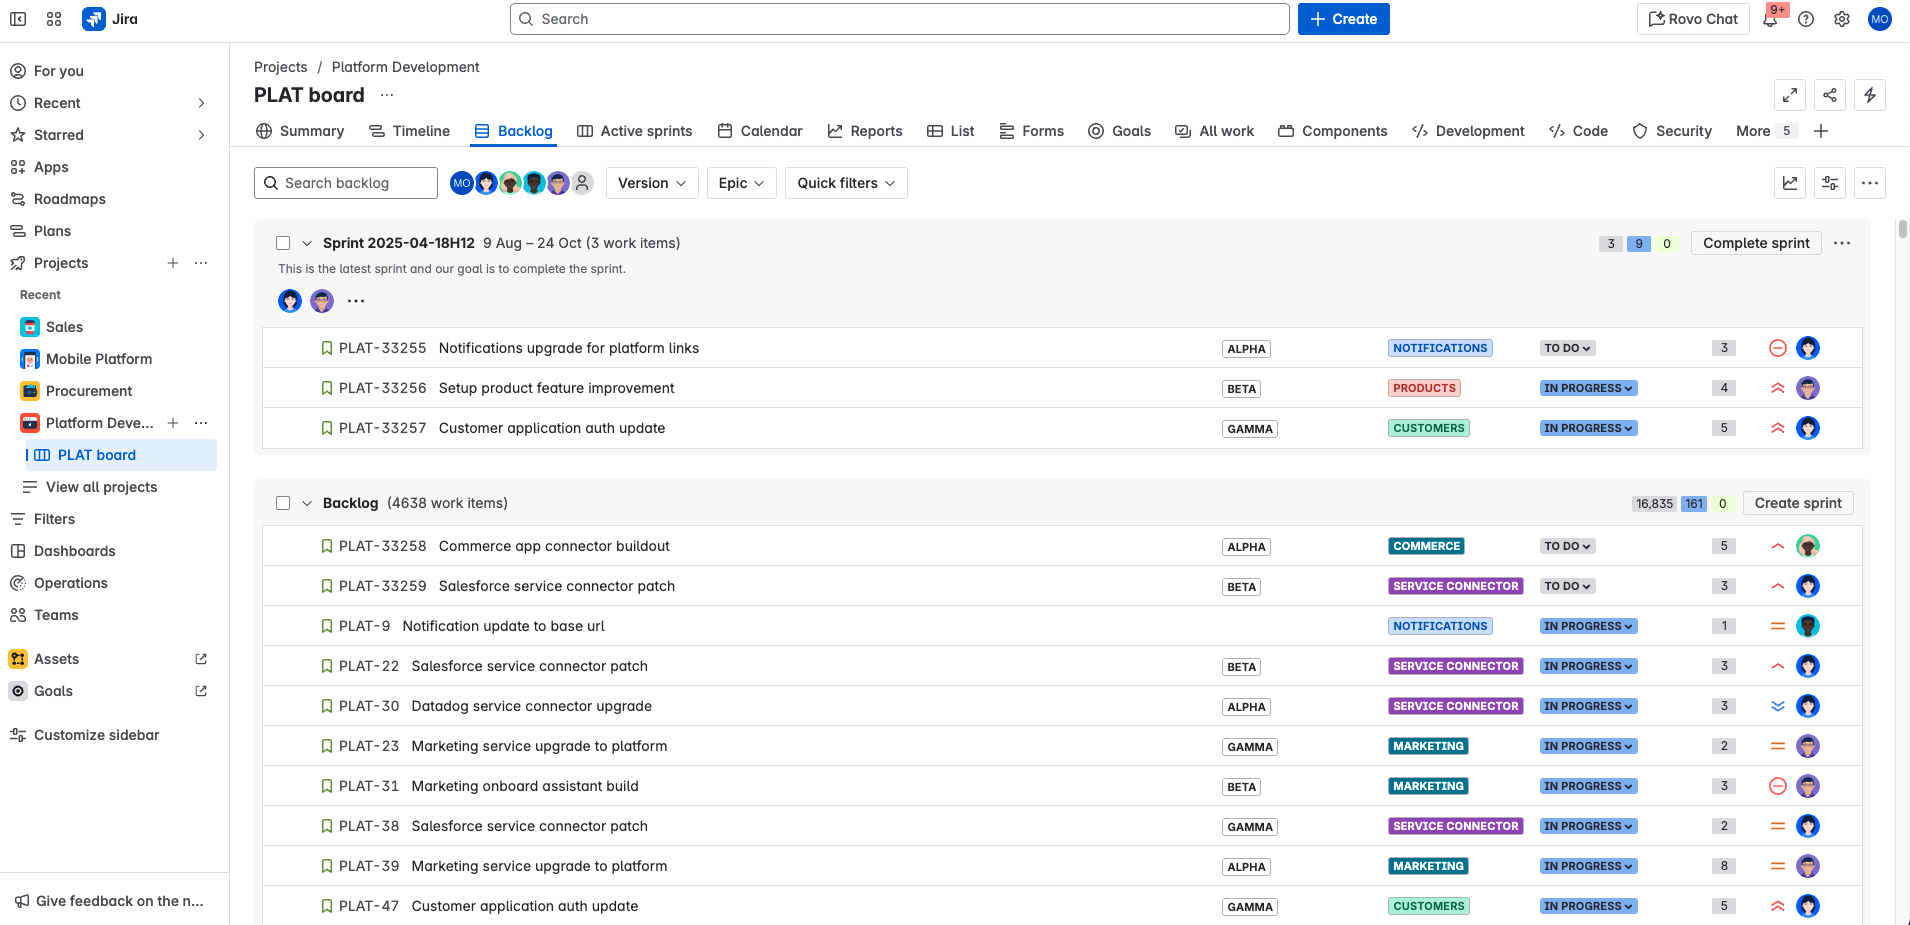Image resolution: width=1910 pixels, height=925 pixels.
Task: Open board insights chart icon
Action: click(1790, 183)
